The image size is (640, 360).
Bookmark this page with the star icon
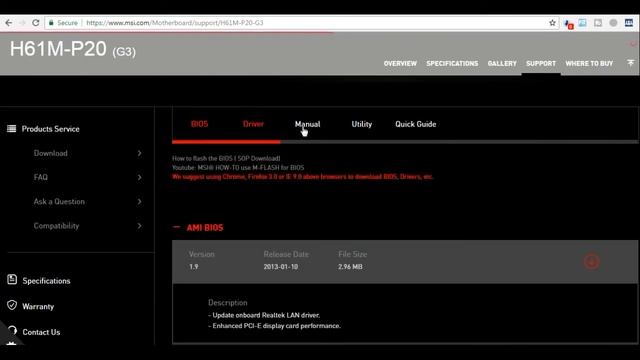pos(552,23)
